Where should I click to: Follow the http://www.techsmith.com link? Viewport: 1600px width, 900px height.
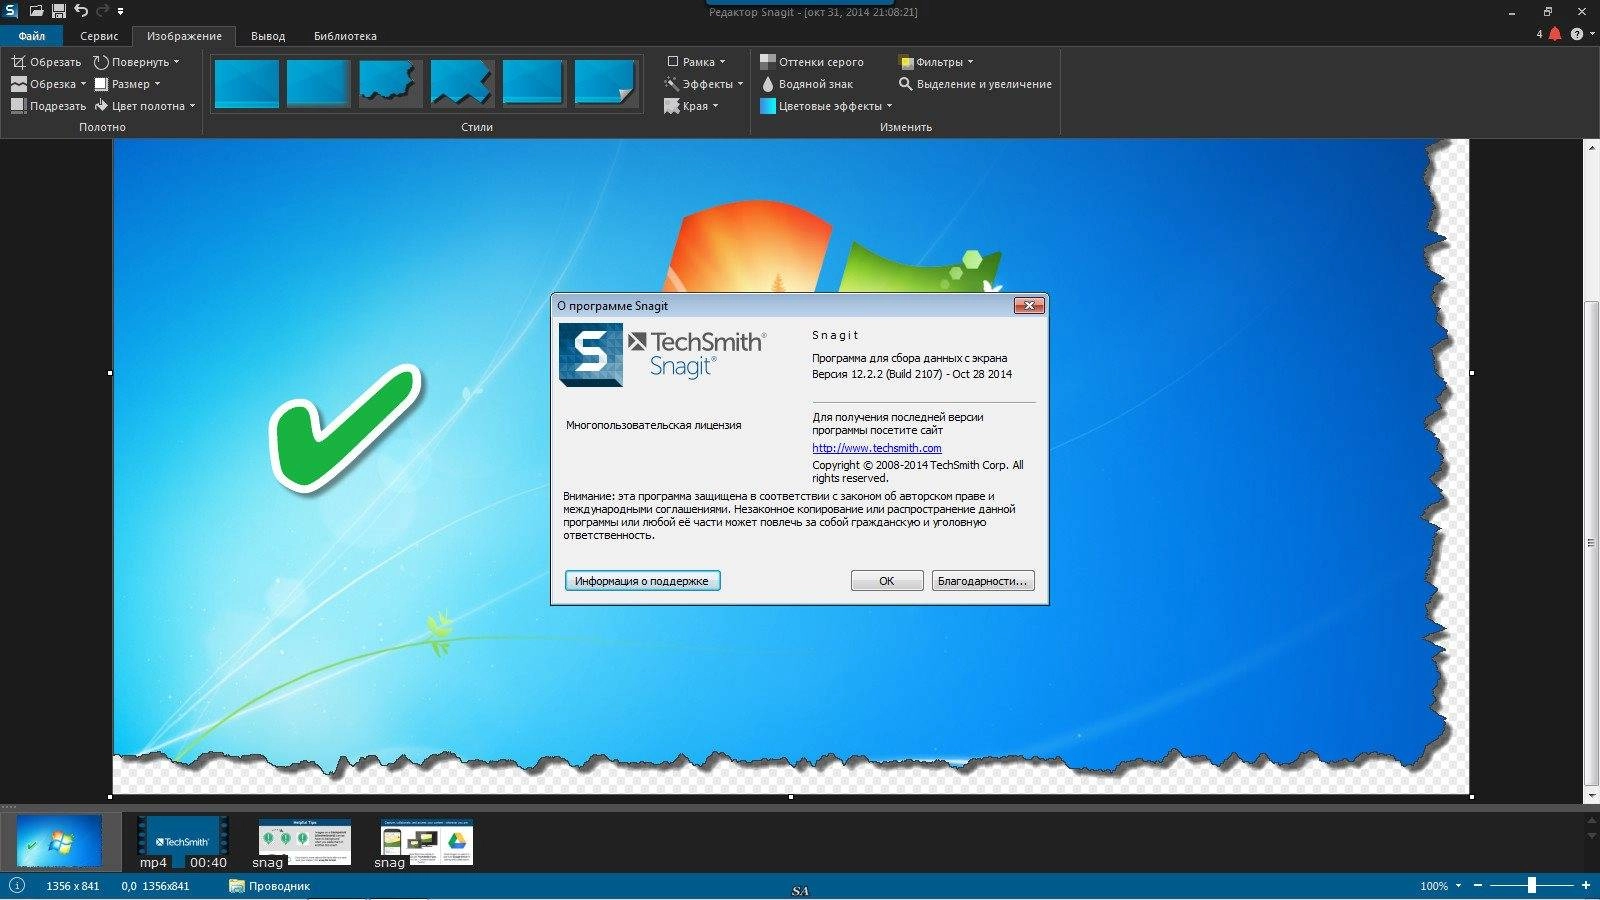point(877,448)
